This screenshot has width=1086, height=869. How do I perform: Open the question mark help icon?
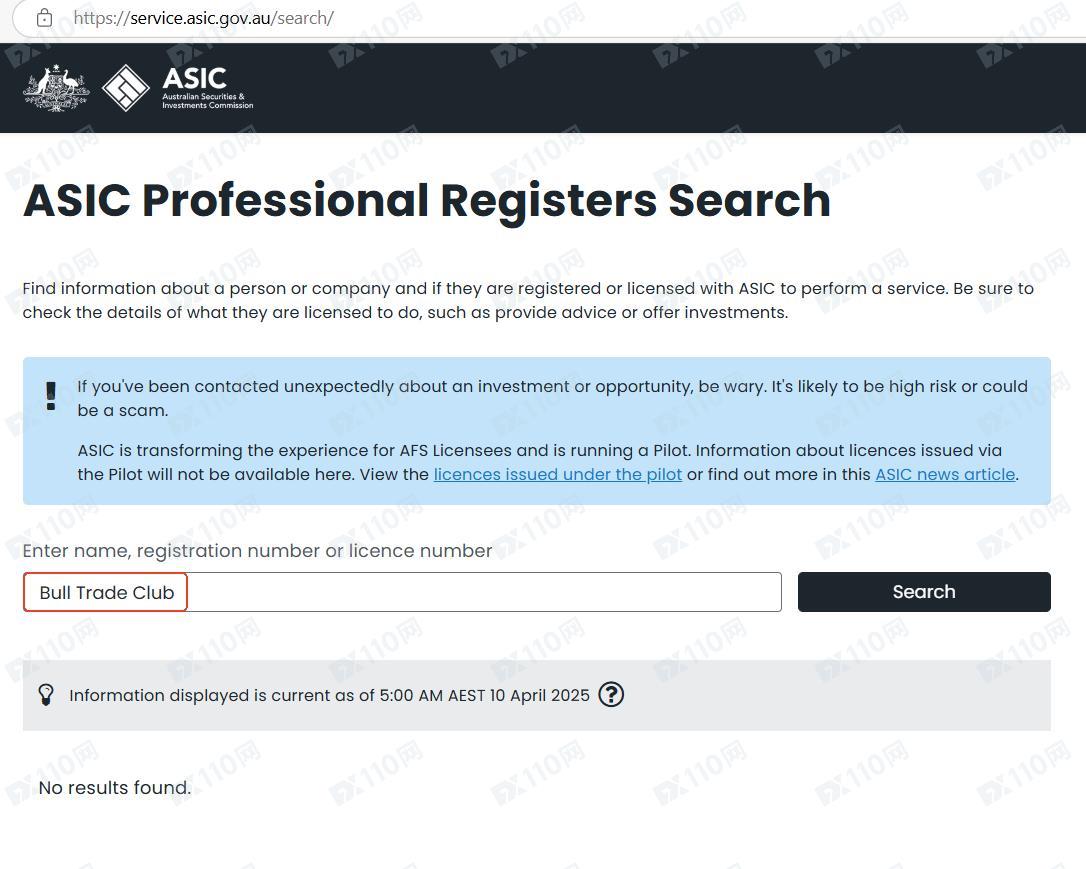pyautogui.click(x=611, y=694)
